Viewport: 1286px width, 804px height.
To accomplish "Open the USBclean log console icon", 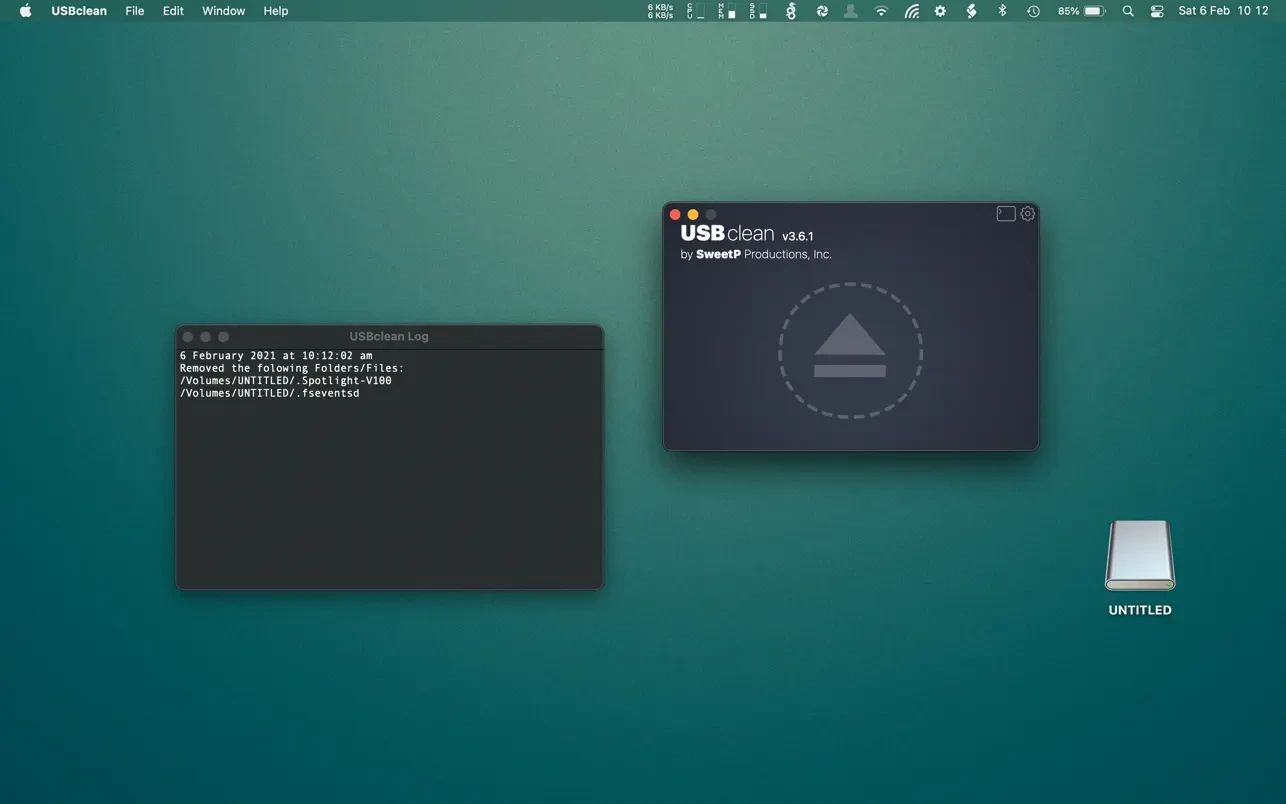I will (1006, 214).
